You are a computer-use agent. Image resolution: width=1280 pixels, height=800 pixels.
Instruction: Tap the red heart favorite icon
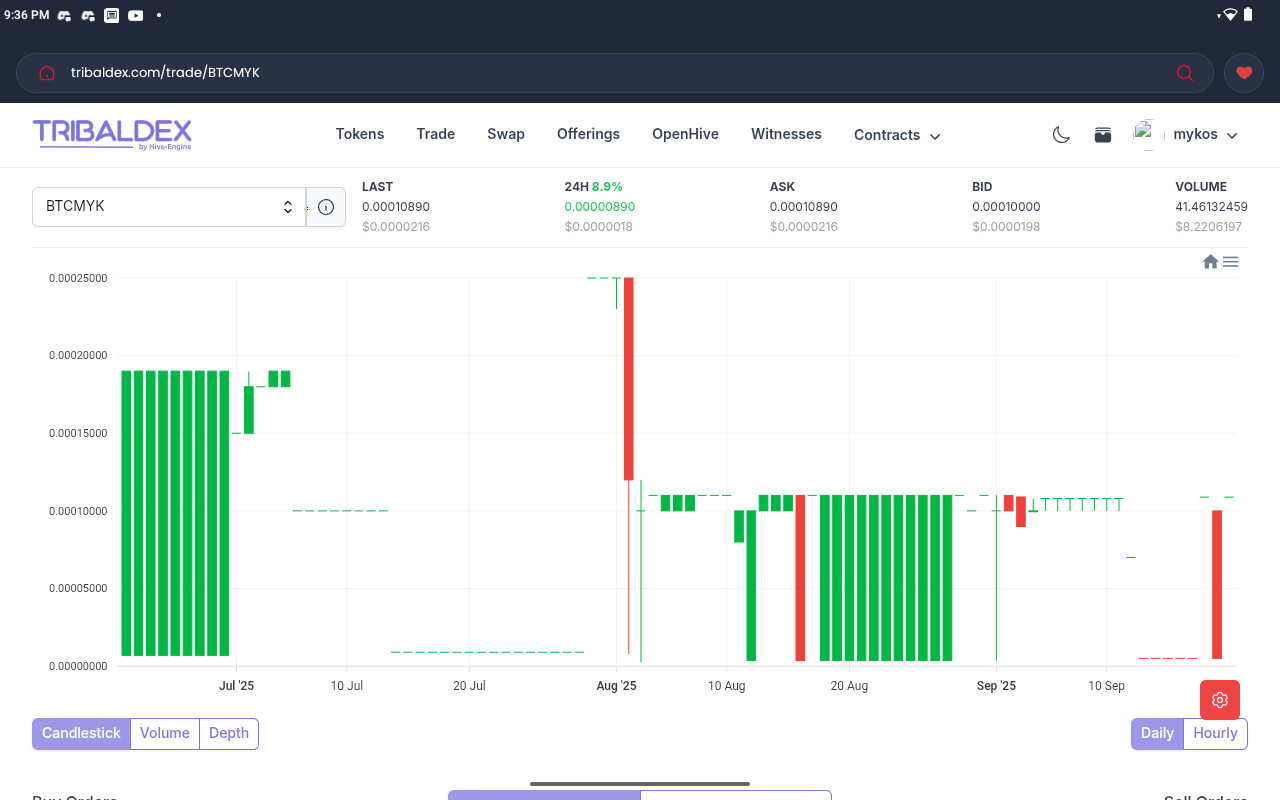click(x=1243, y=73)
